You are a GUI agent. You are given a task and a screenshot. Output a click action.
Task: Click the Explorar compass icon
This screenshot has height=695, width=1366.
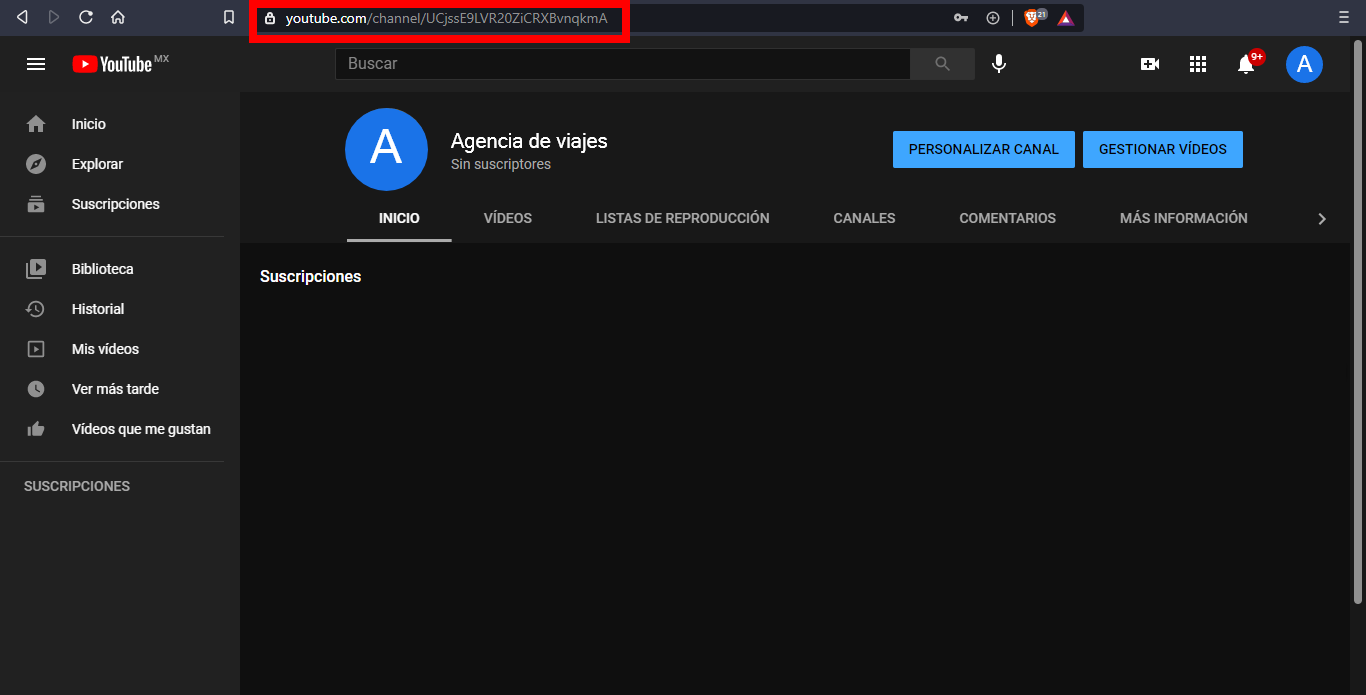coord(36,164)
